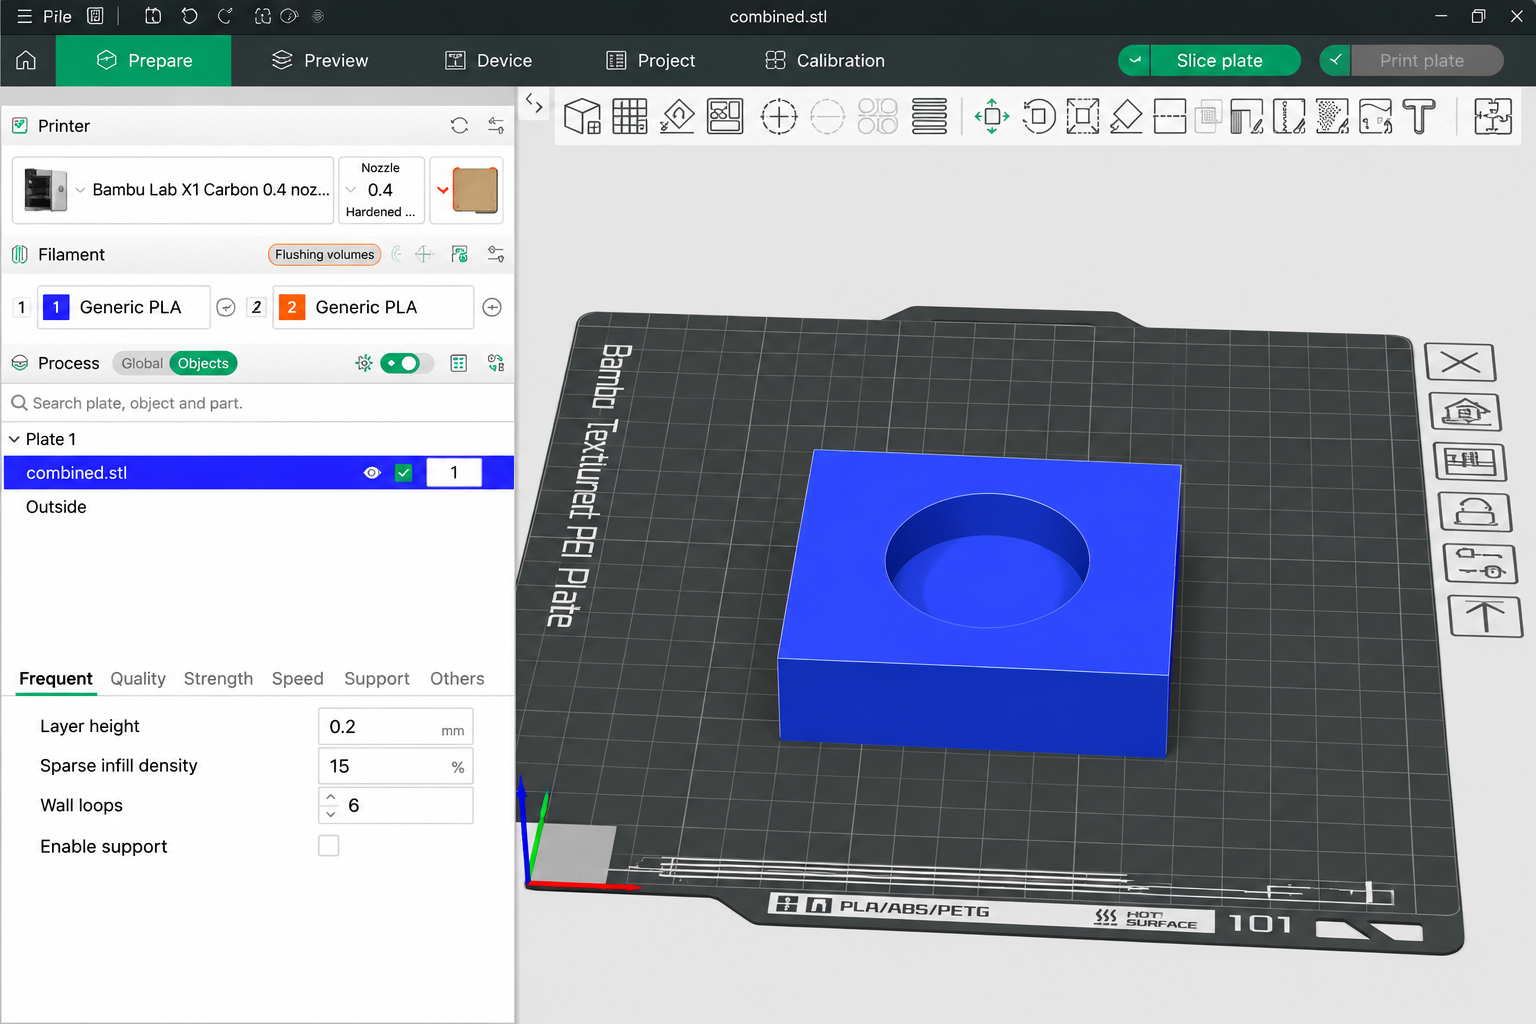
Task: Open the Filament section settings sliders icon
Action: pos(496,254)
